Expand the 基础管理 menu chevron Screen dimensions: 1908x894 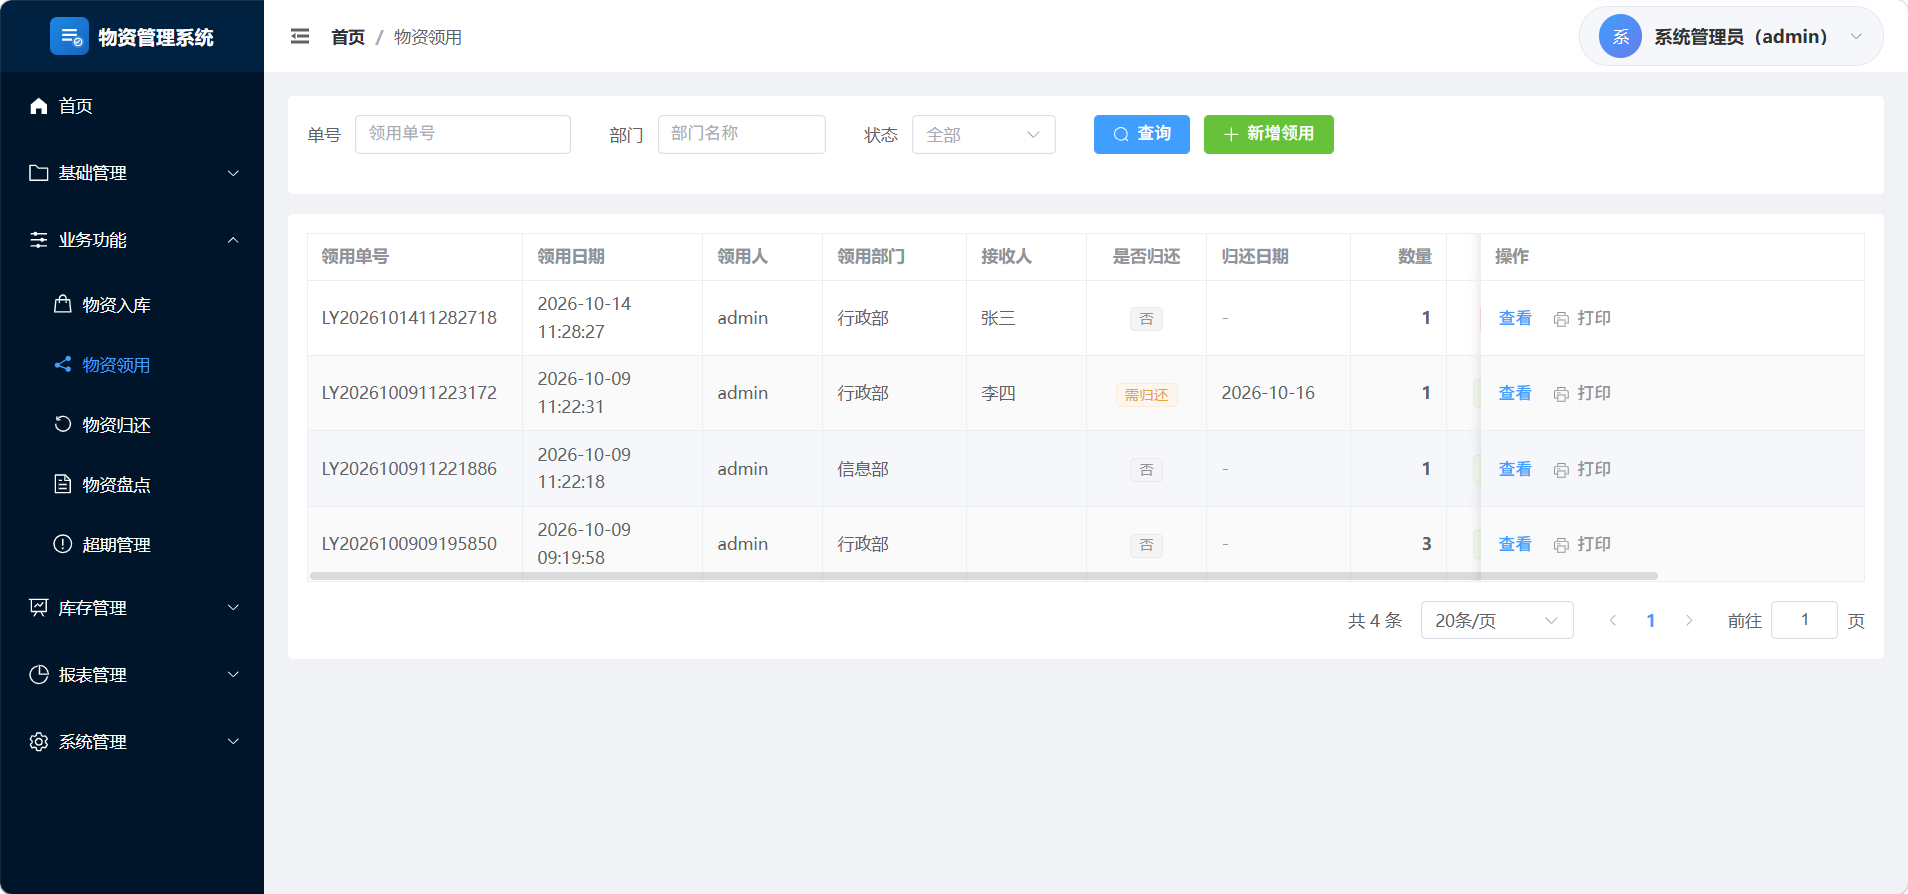tap(233, 173)
